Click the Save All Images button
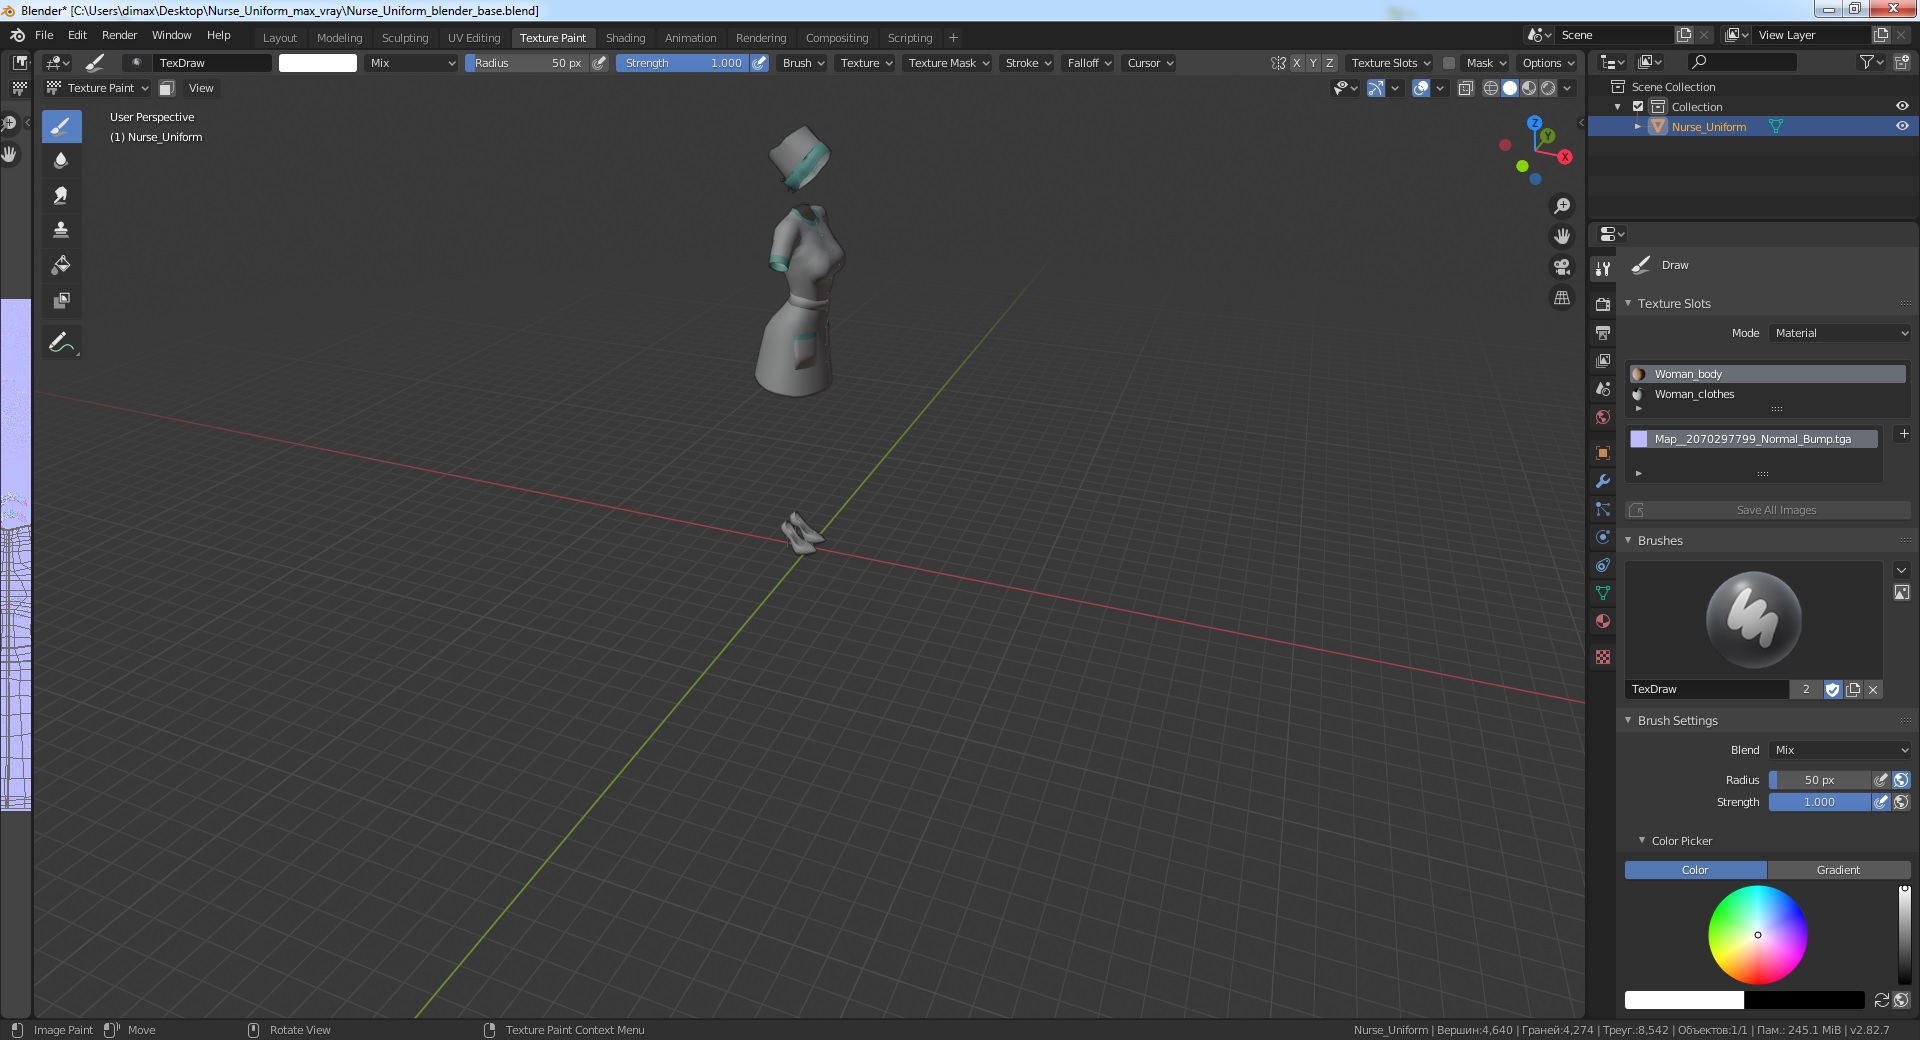This screenshot has height=1040, width=1920. click(x=1768, y=510)
